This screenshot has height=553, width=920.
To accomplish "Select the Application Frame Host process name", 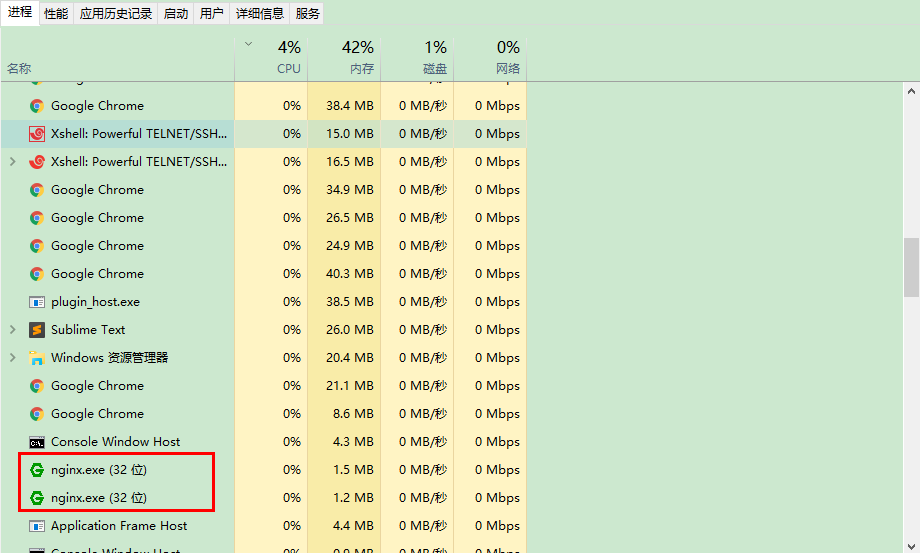I will coord(119,525).
